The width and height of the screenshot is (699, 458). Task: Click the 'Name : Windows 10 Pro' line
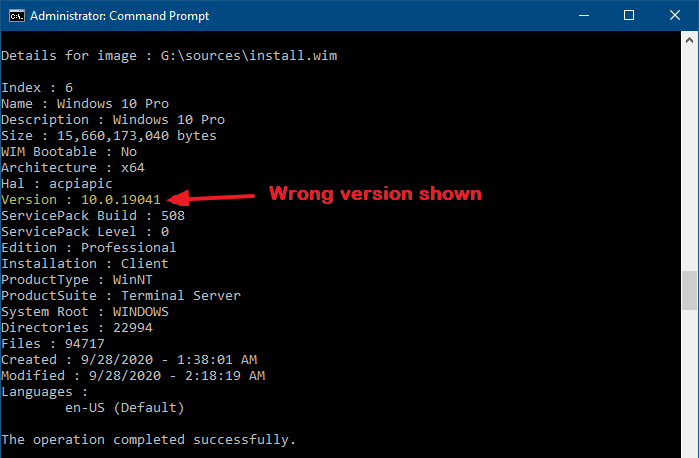pos(85,103)
